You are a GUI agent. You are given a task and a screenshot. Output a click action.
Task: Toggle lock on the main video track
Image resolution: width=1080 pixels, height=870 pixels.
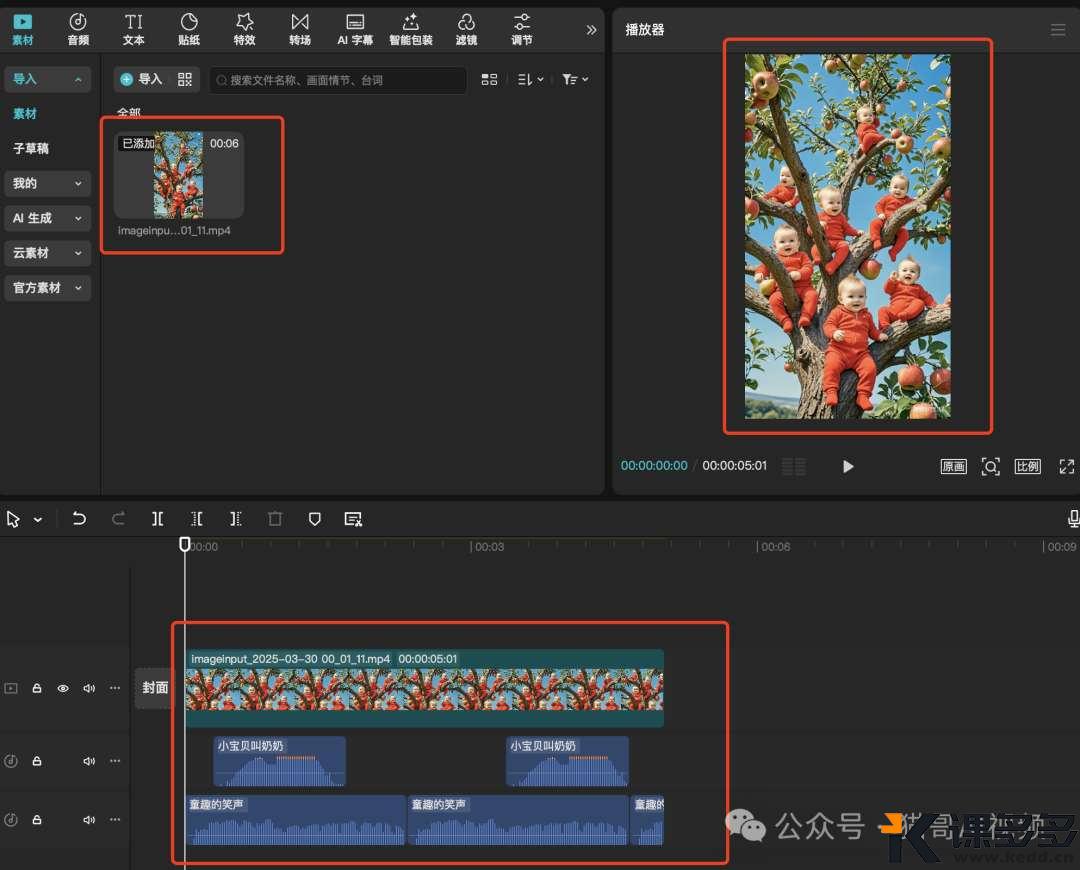click(37, 688)
